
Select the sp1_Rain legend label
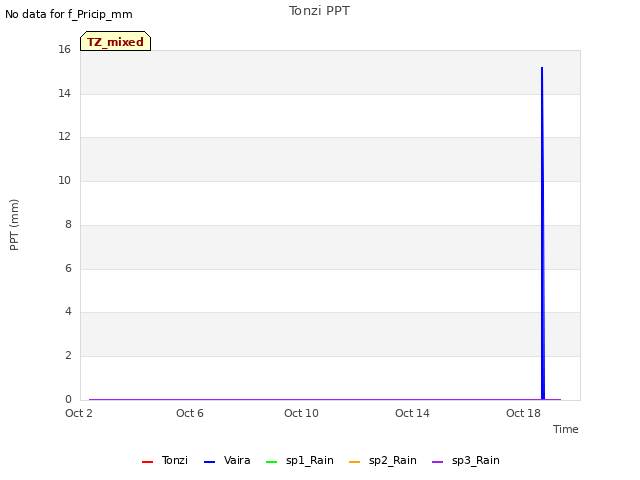point(310,460)
